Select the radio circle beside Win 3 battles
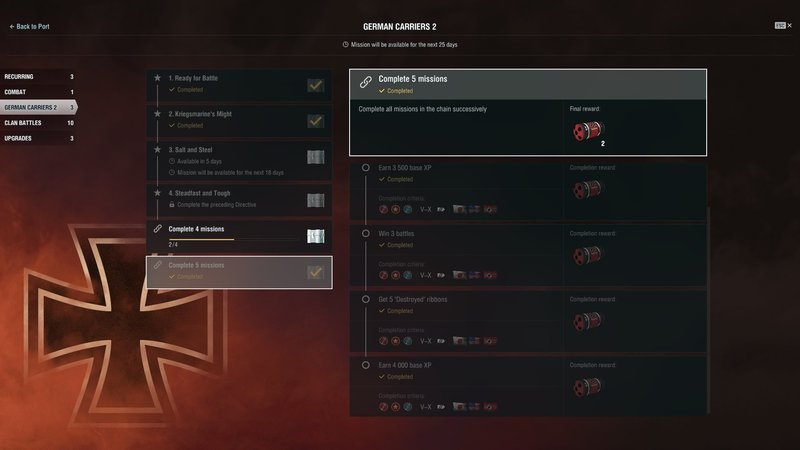Image resolution: width=800 pixels, height=450 pixels. (x=366, y=234)
